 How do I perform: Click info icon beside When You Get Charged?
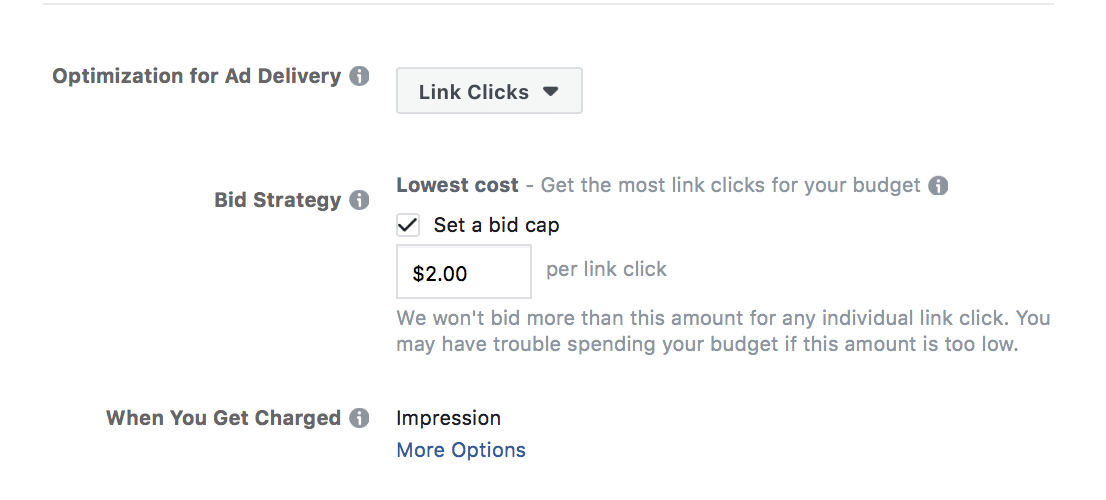pos(359,418)
